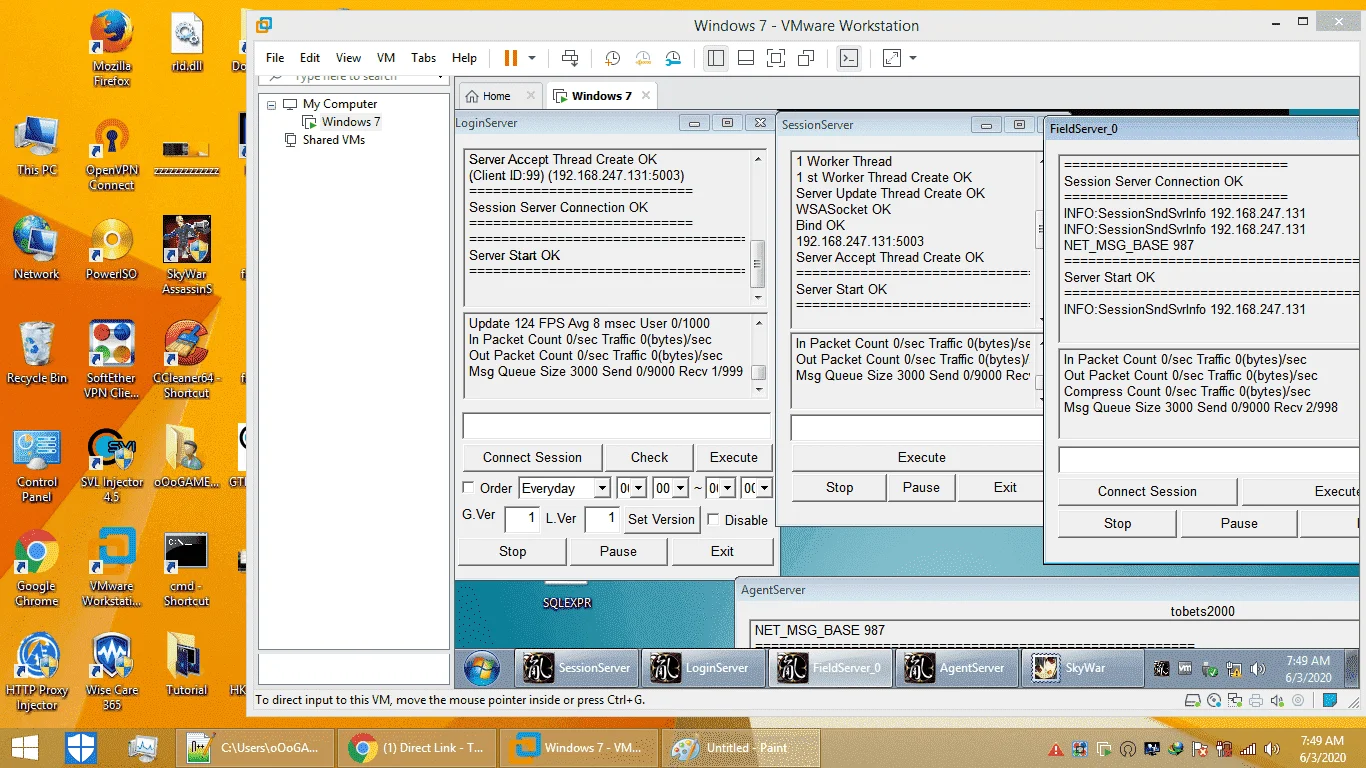Click the Send Ctrl+Alt+Del toolbar icon
Image resolution: width=1366 pixels, height=768 pixels.
click(x=570, y=58)
